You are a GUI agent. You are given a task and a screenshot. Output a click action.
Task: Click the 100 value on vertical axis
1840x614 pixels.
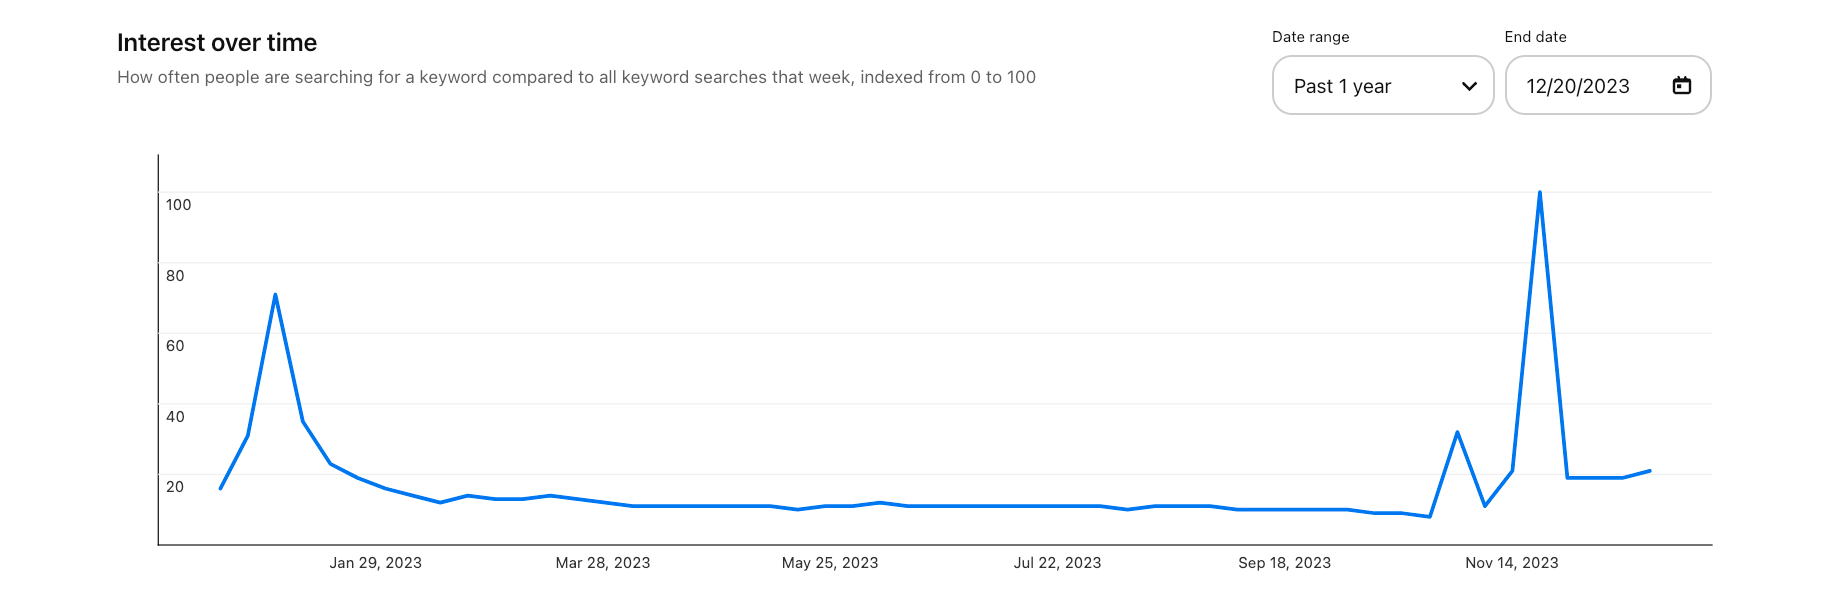pos(178,205)
